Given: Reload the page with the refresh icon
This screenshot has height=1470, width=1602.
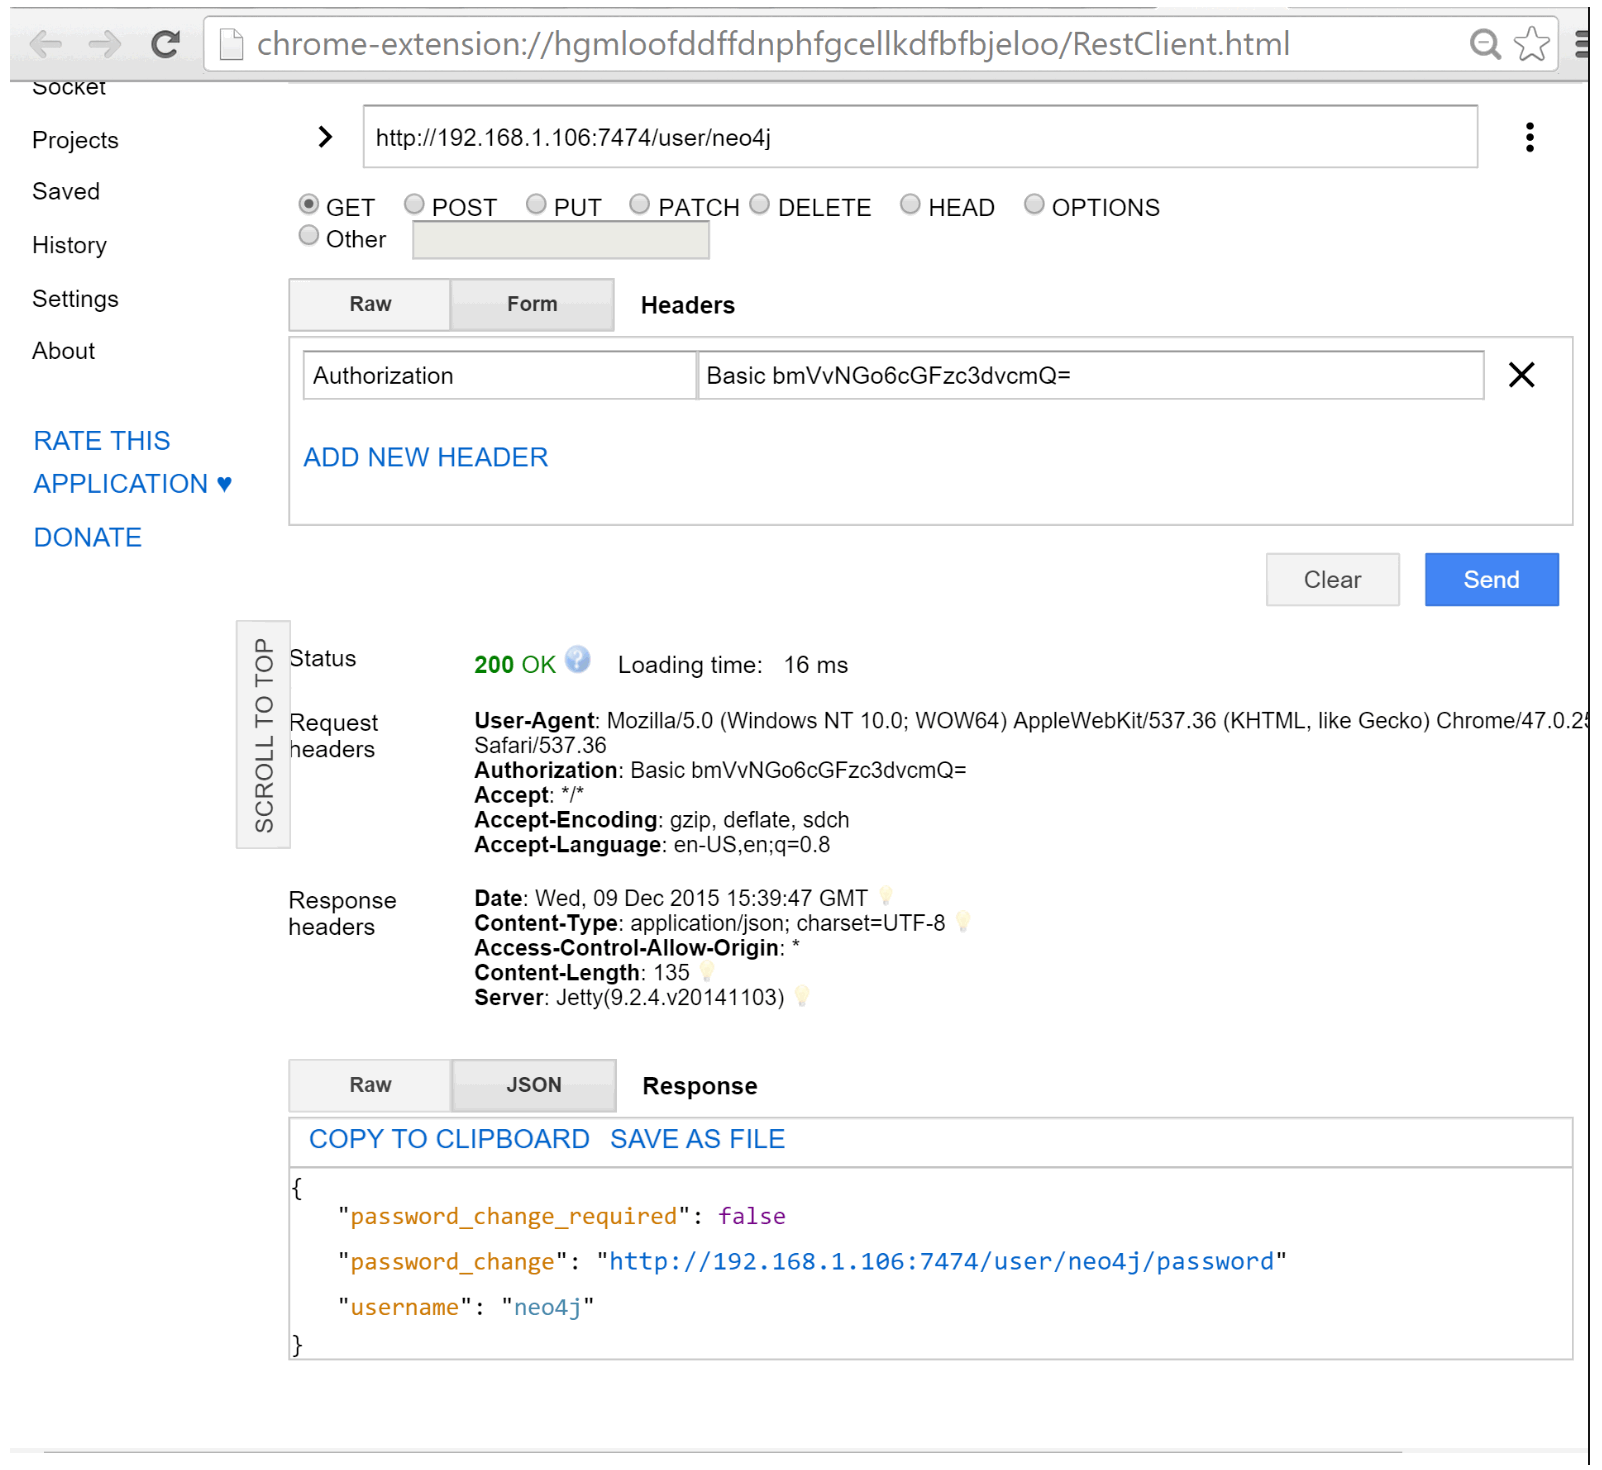Looking at the screenshot, I should click(x=166, y=44).
